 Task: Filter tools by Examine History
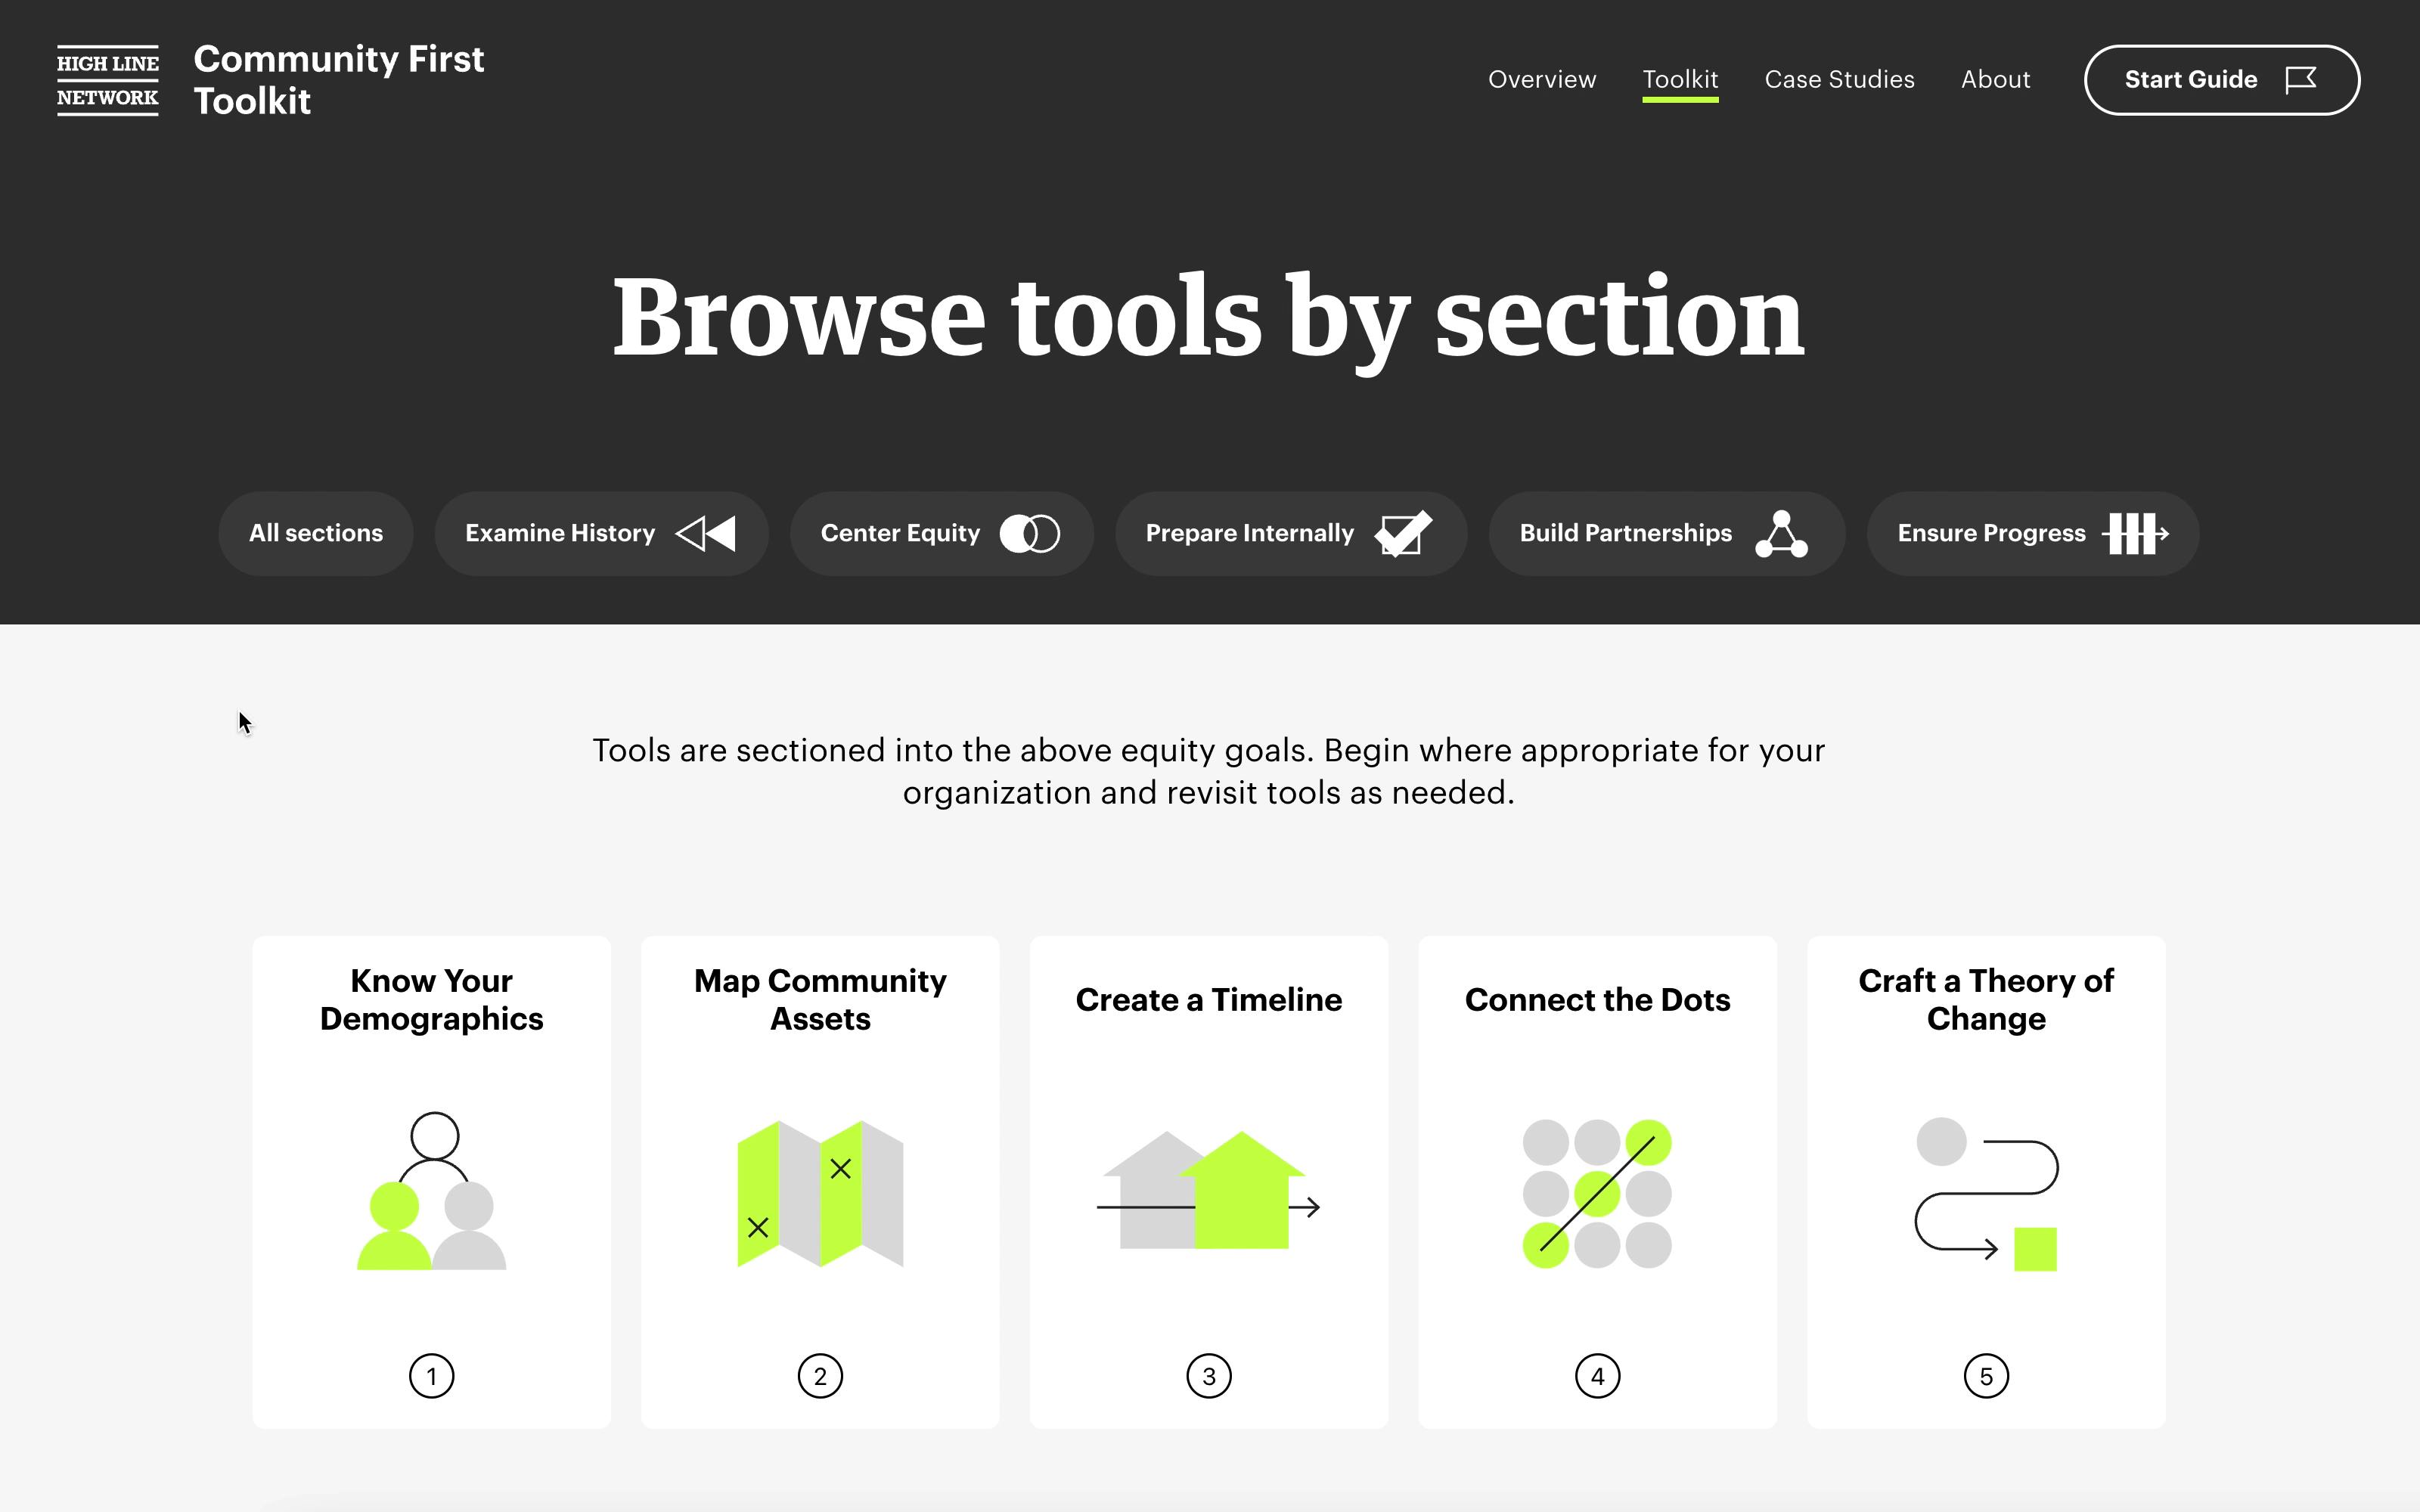(559, 533)
